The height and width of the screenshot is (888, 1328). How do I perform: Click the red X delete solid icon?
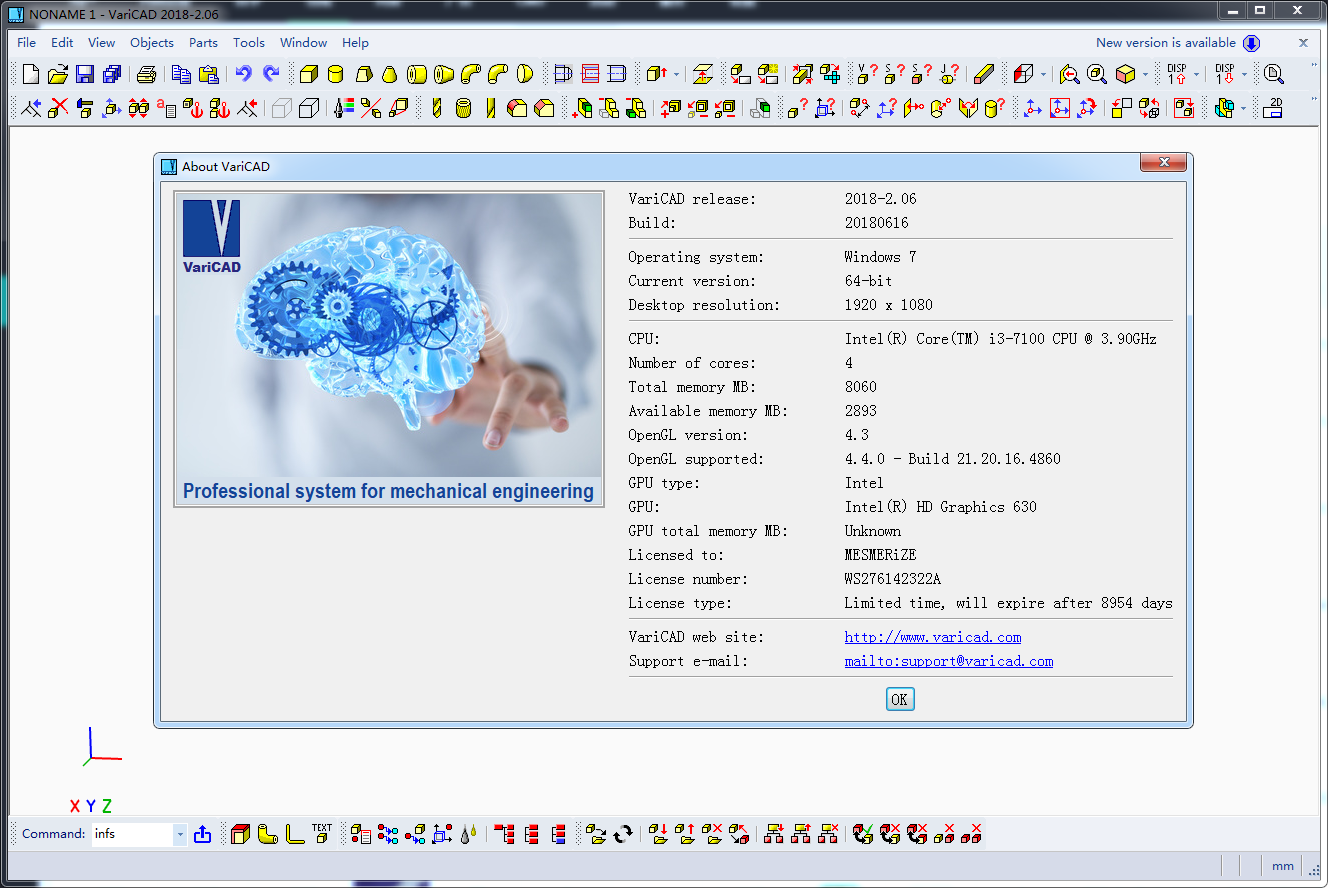point(59,107)
